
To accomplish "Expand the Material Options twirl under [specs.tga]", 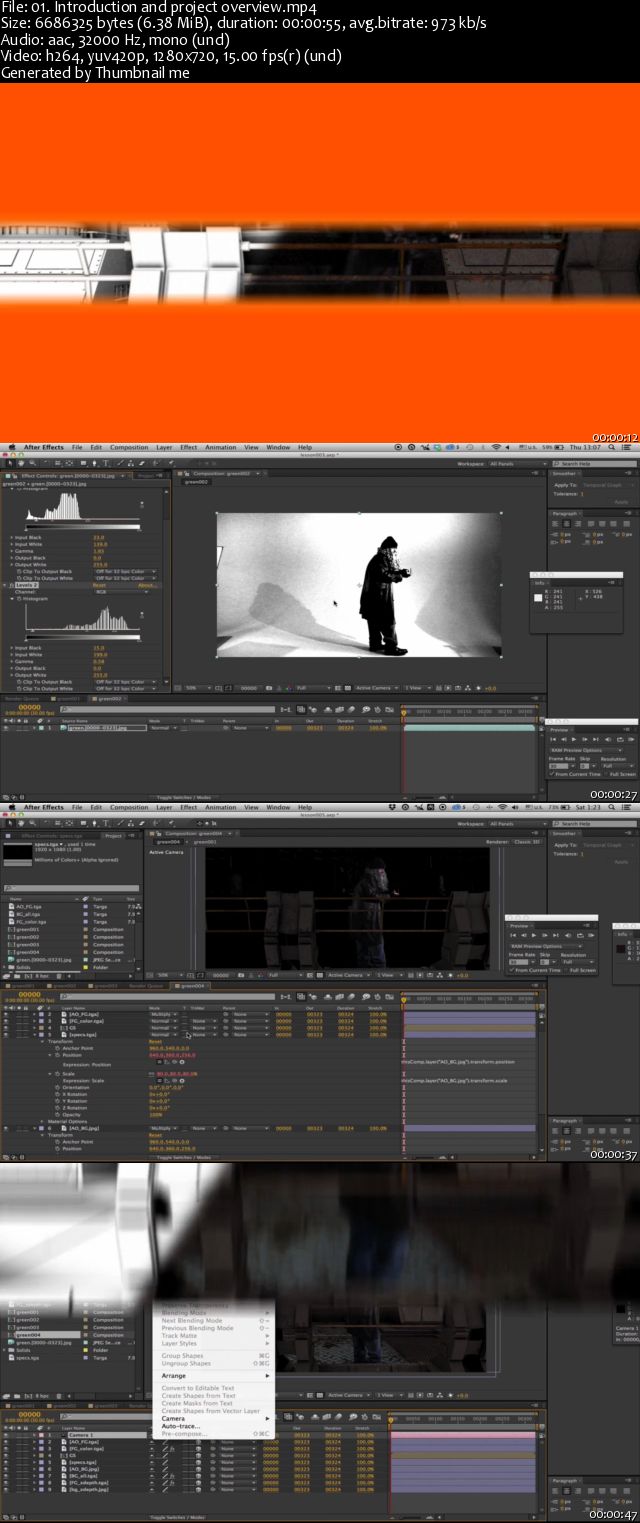I will [x=43, y=1121].
